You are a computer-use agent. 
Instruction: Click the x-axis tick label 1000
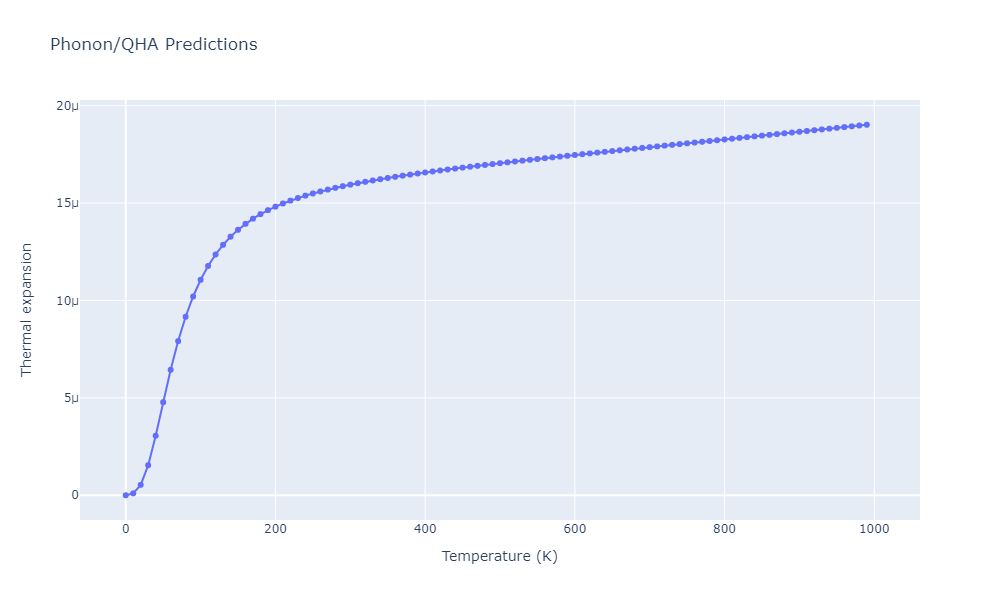pos(874,529)
